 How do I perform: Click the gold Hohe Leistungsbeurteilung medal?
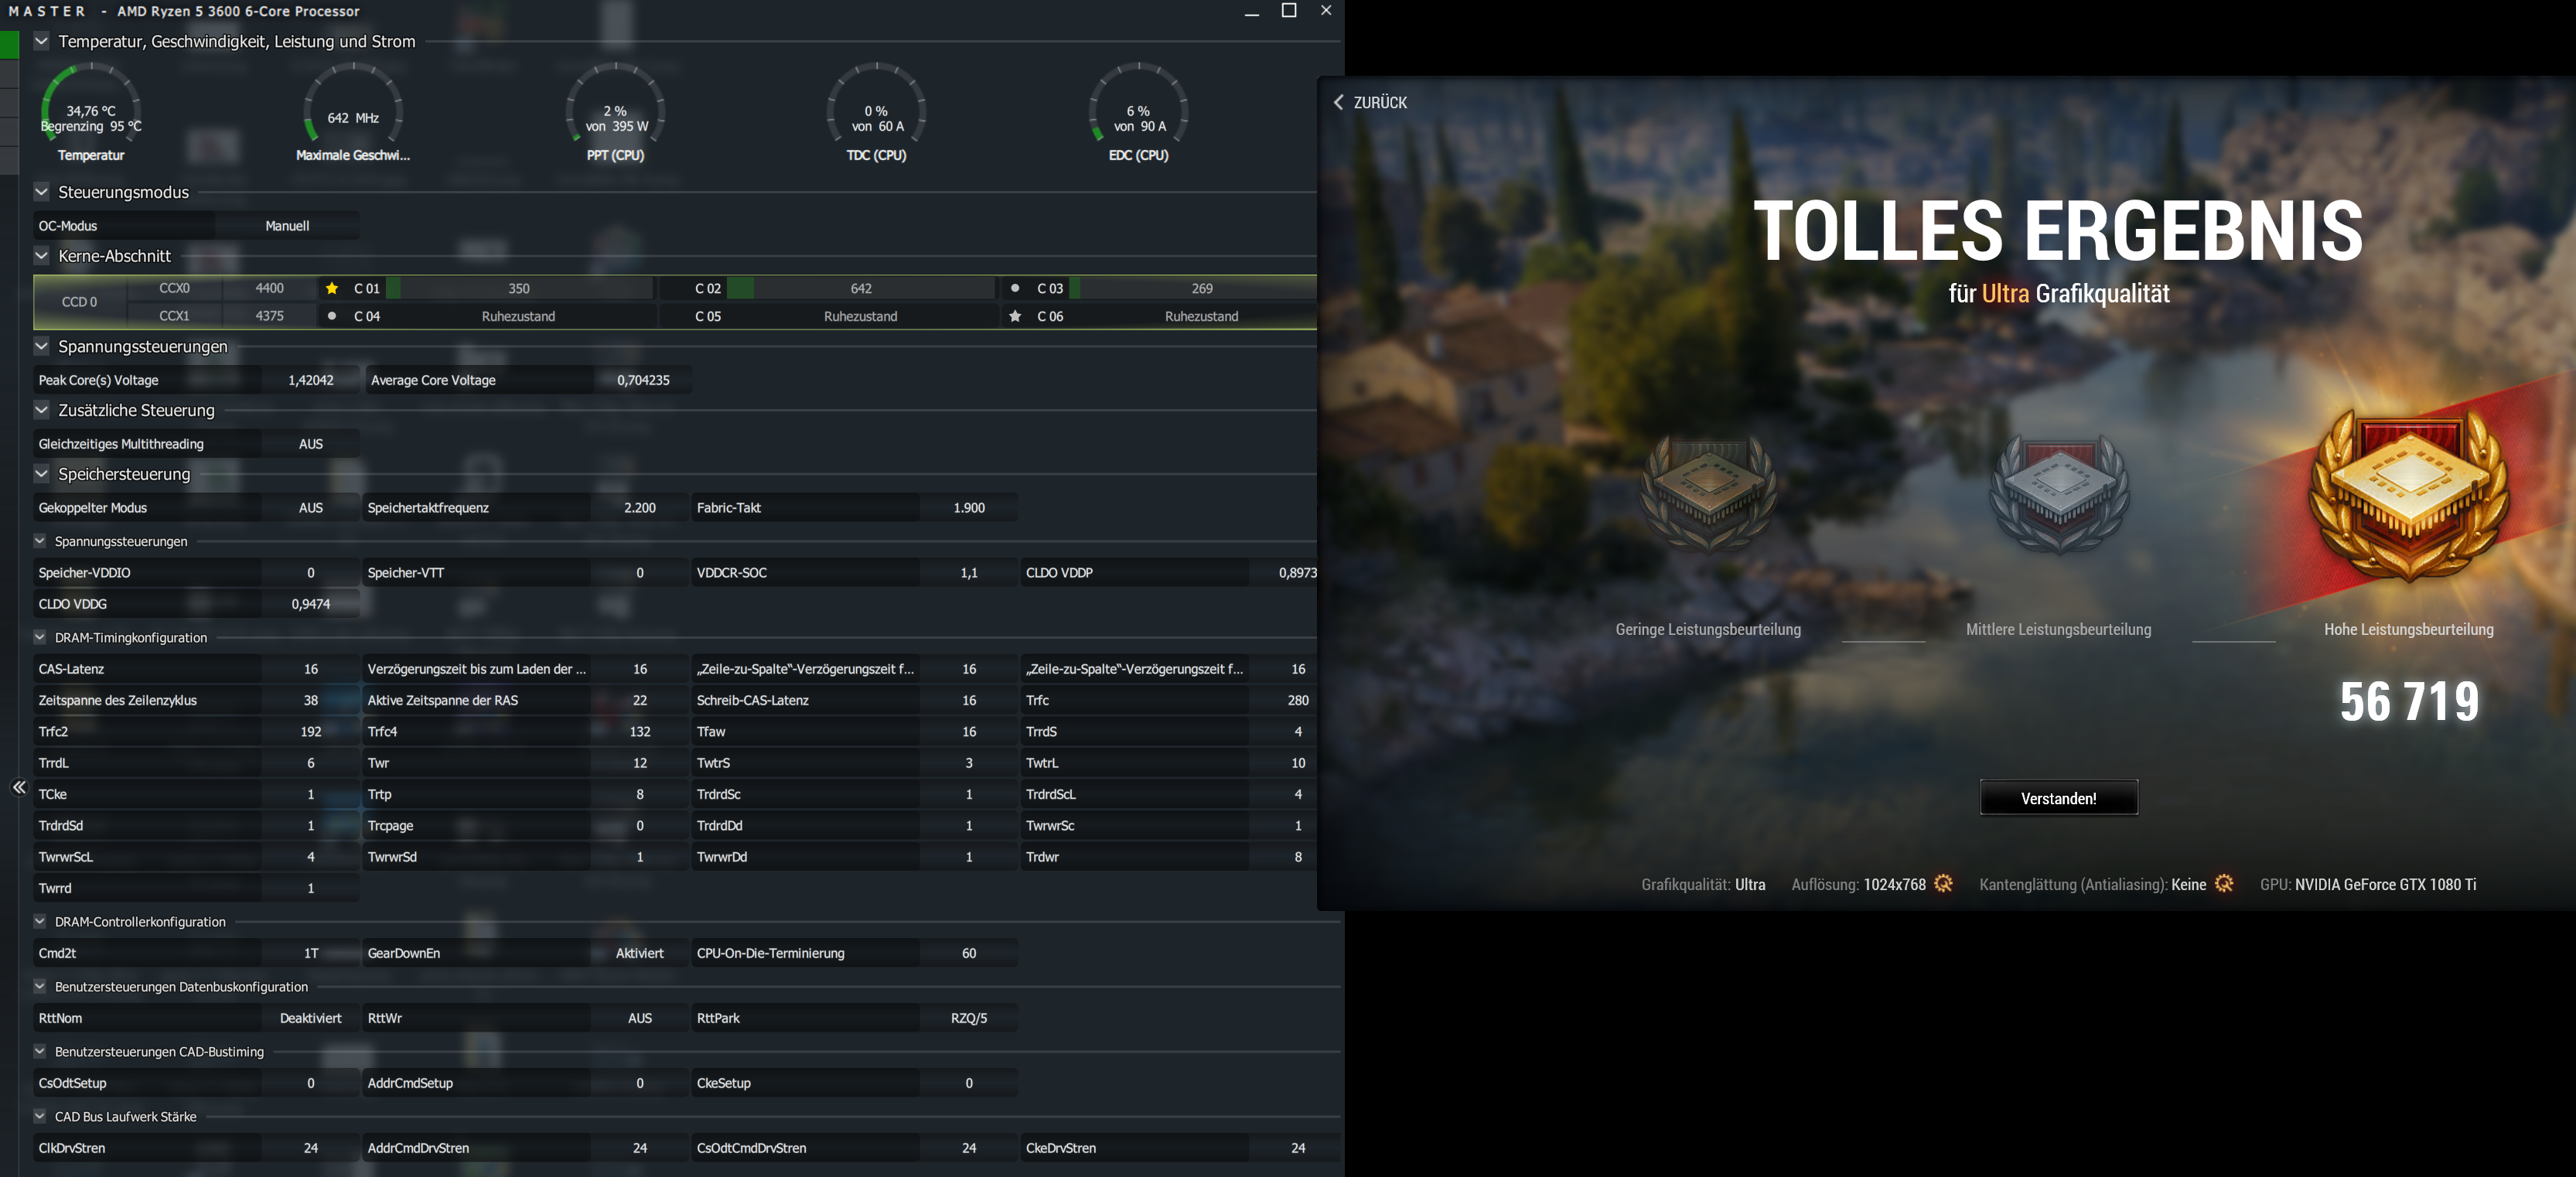(2408, 495)
